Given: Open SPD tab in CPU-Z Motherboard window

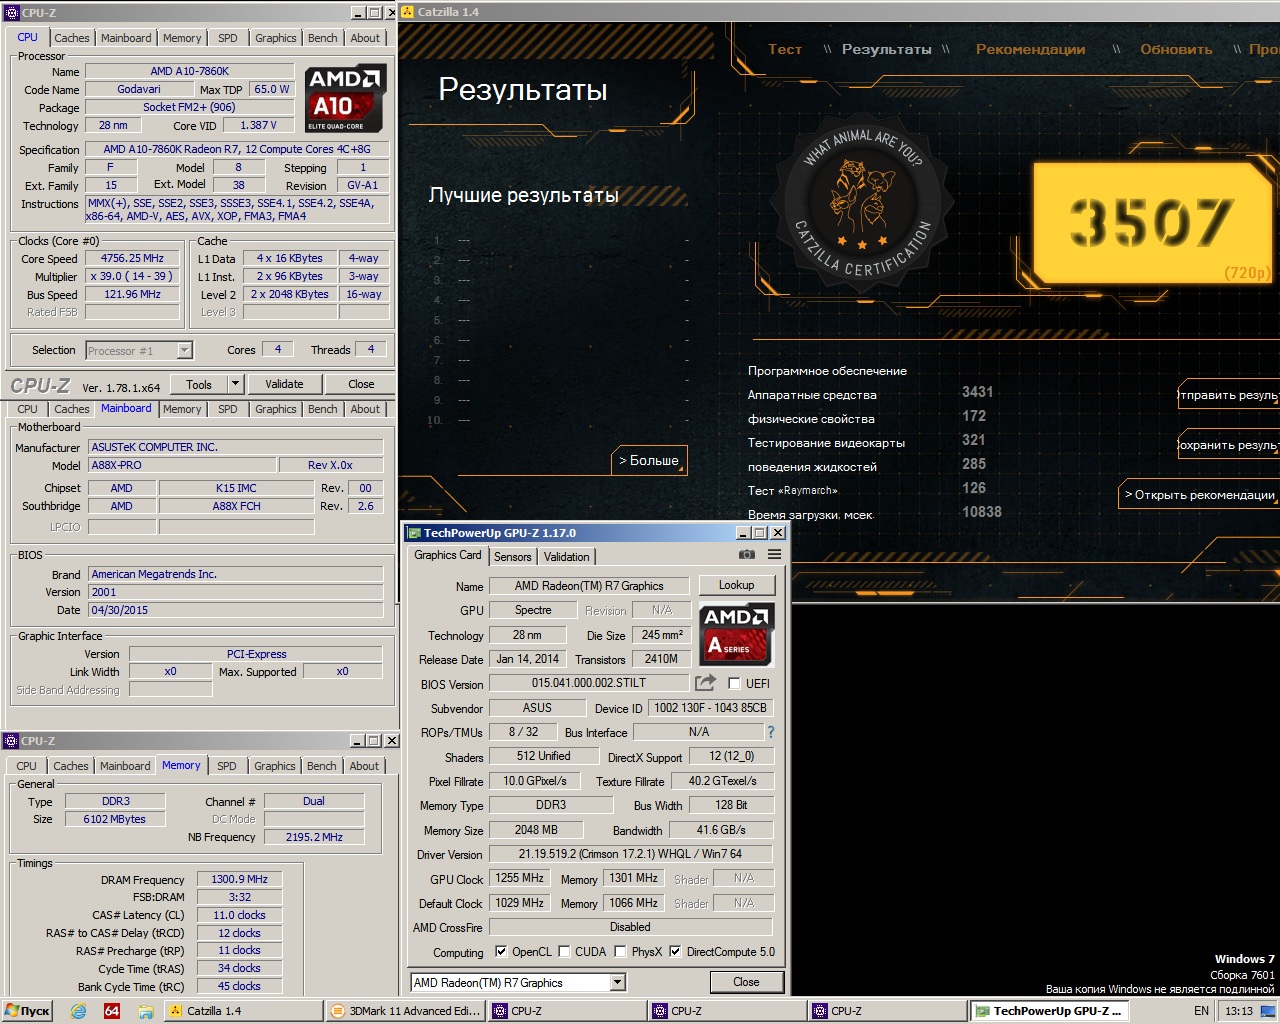Looking at the screenshot, I should [x=228, y=409].
